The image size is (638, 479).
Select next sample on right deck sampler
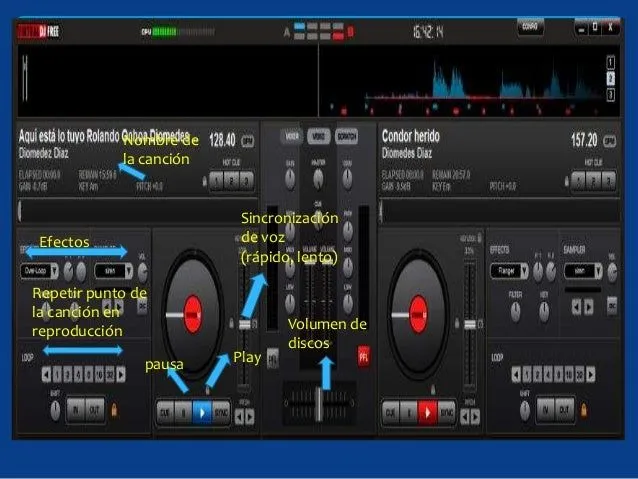588,307
